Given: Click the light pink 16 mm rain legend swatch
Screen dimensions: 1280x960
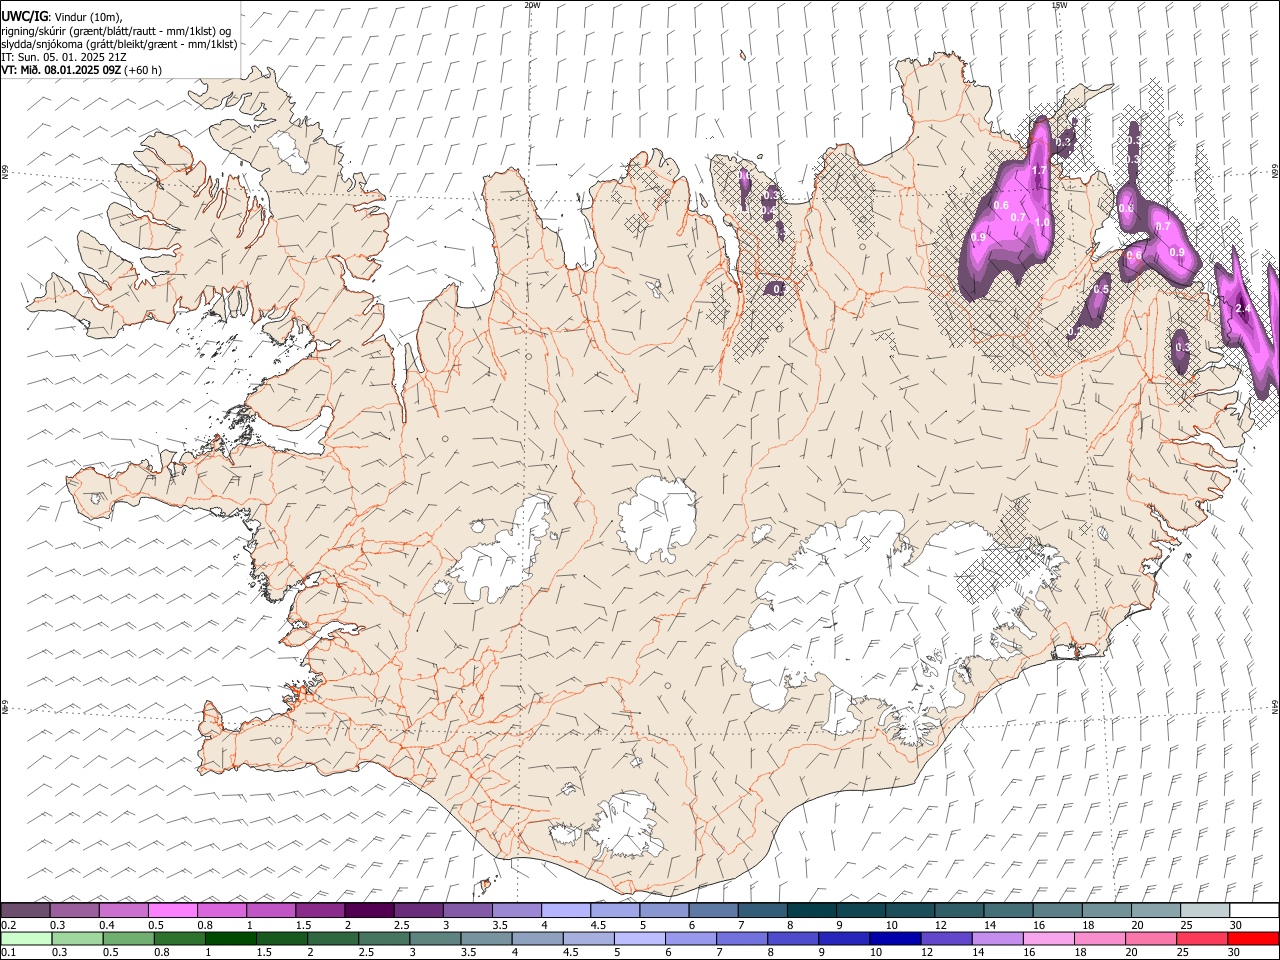Looking at the screenshot, I should [x=1047, y=938].
